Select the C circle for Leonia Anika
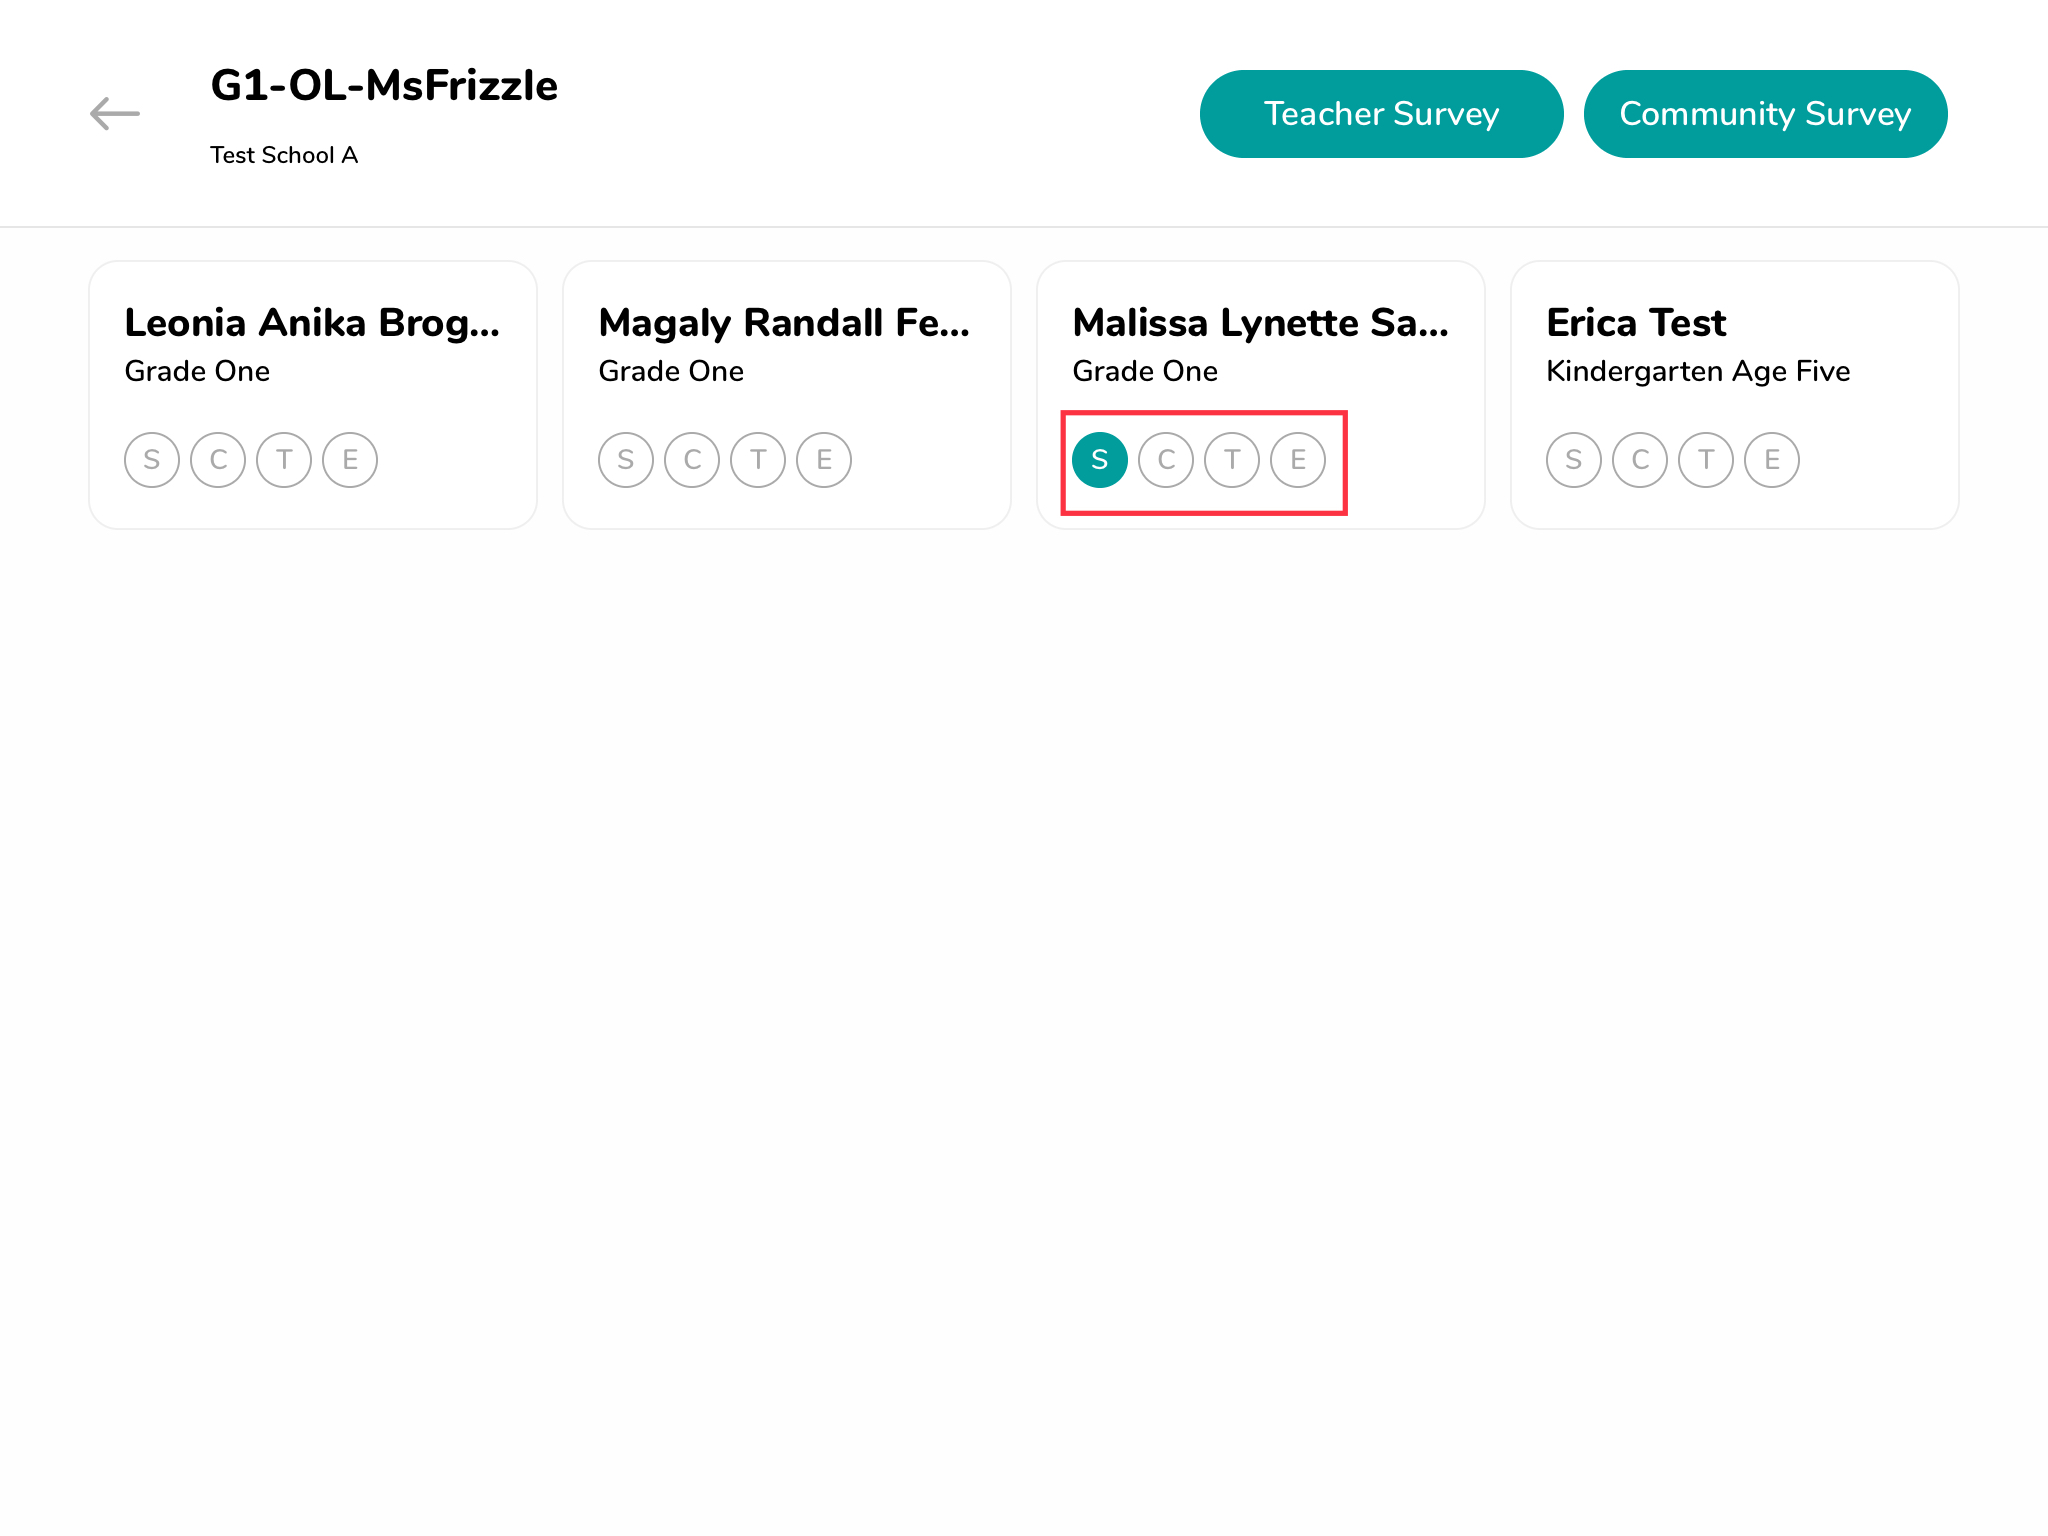This screenshot has height=1536, width=2048. click(218, 460)
